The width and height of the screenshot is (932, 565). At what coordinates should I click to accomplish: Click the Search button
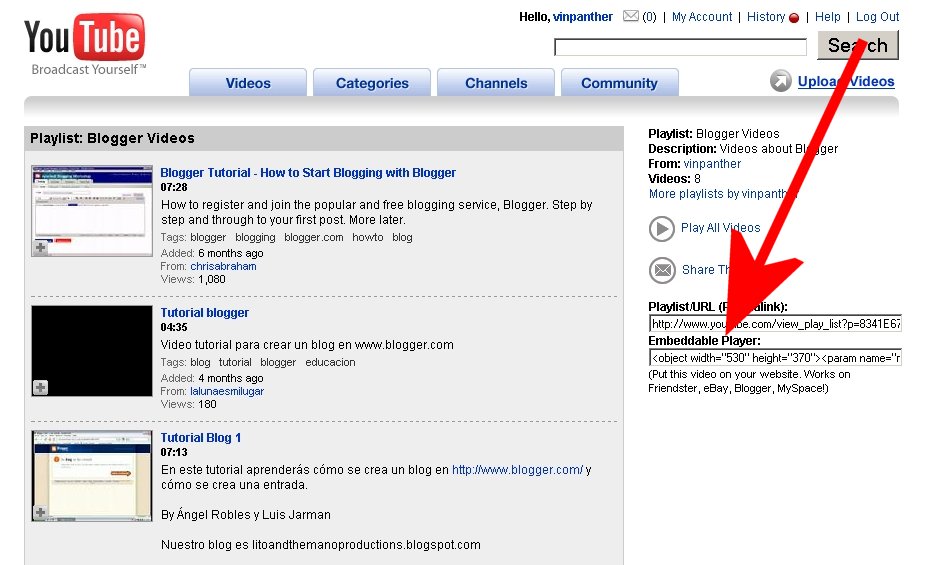point(858,45)
